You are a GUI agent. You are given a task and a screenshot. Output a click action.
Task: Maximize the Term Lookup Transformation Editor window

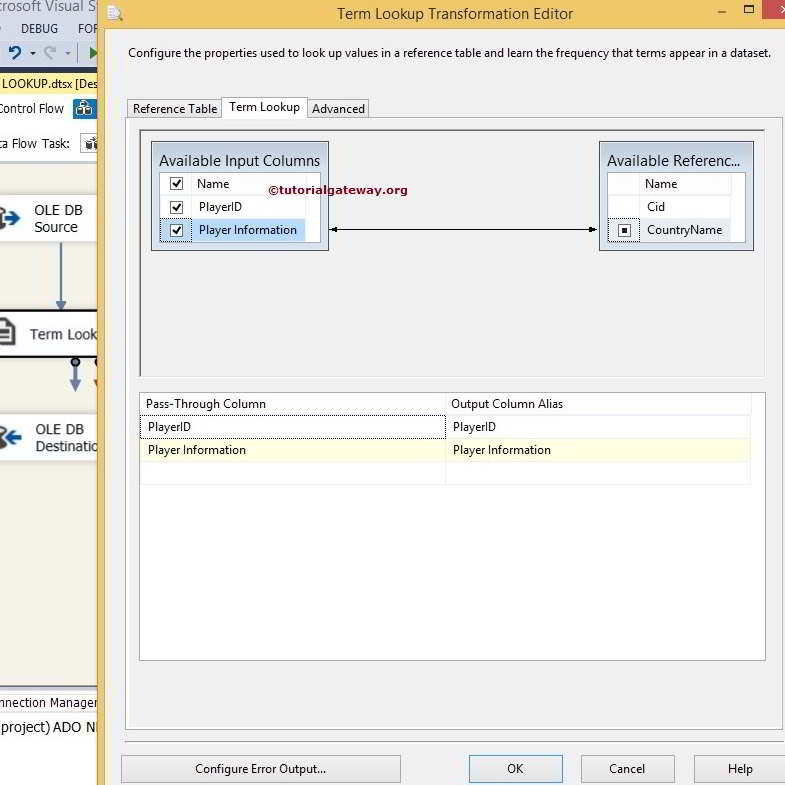point(748,9)
